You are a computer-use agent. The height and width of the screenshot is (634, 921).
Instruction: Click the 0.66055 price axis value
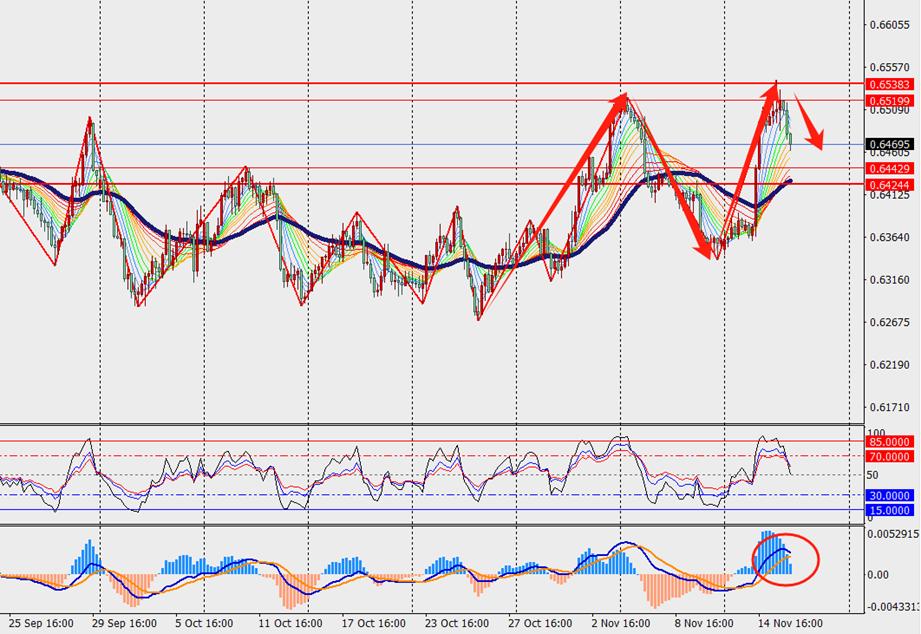pos(890,25)
